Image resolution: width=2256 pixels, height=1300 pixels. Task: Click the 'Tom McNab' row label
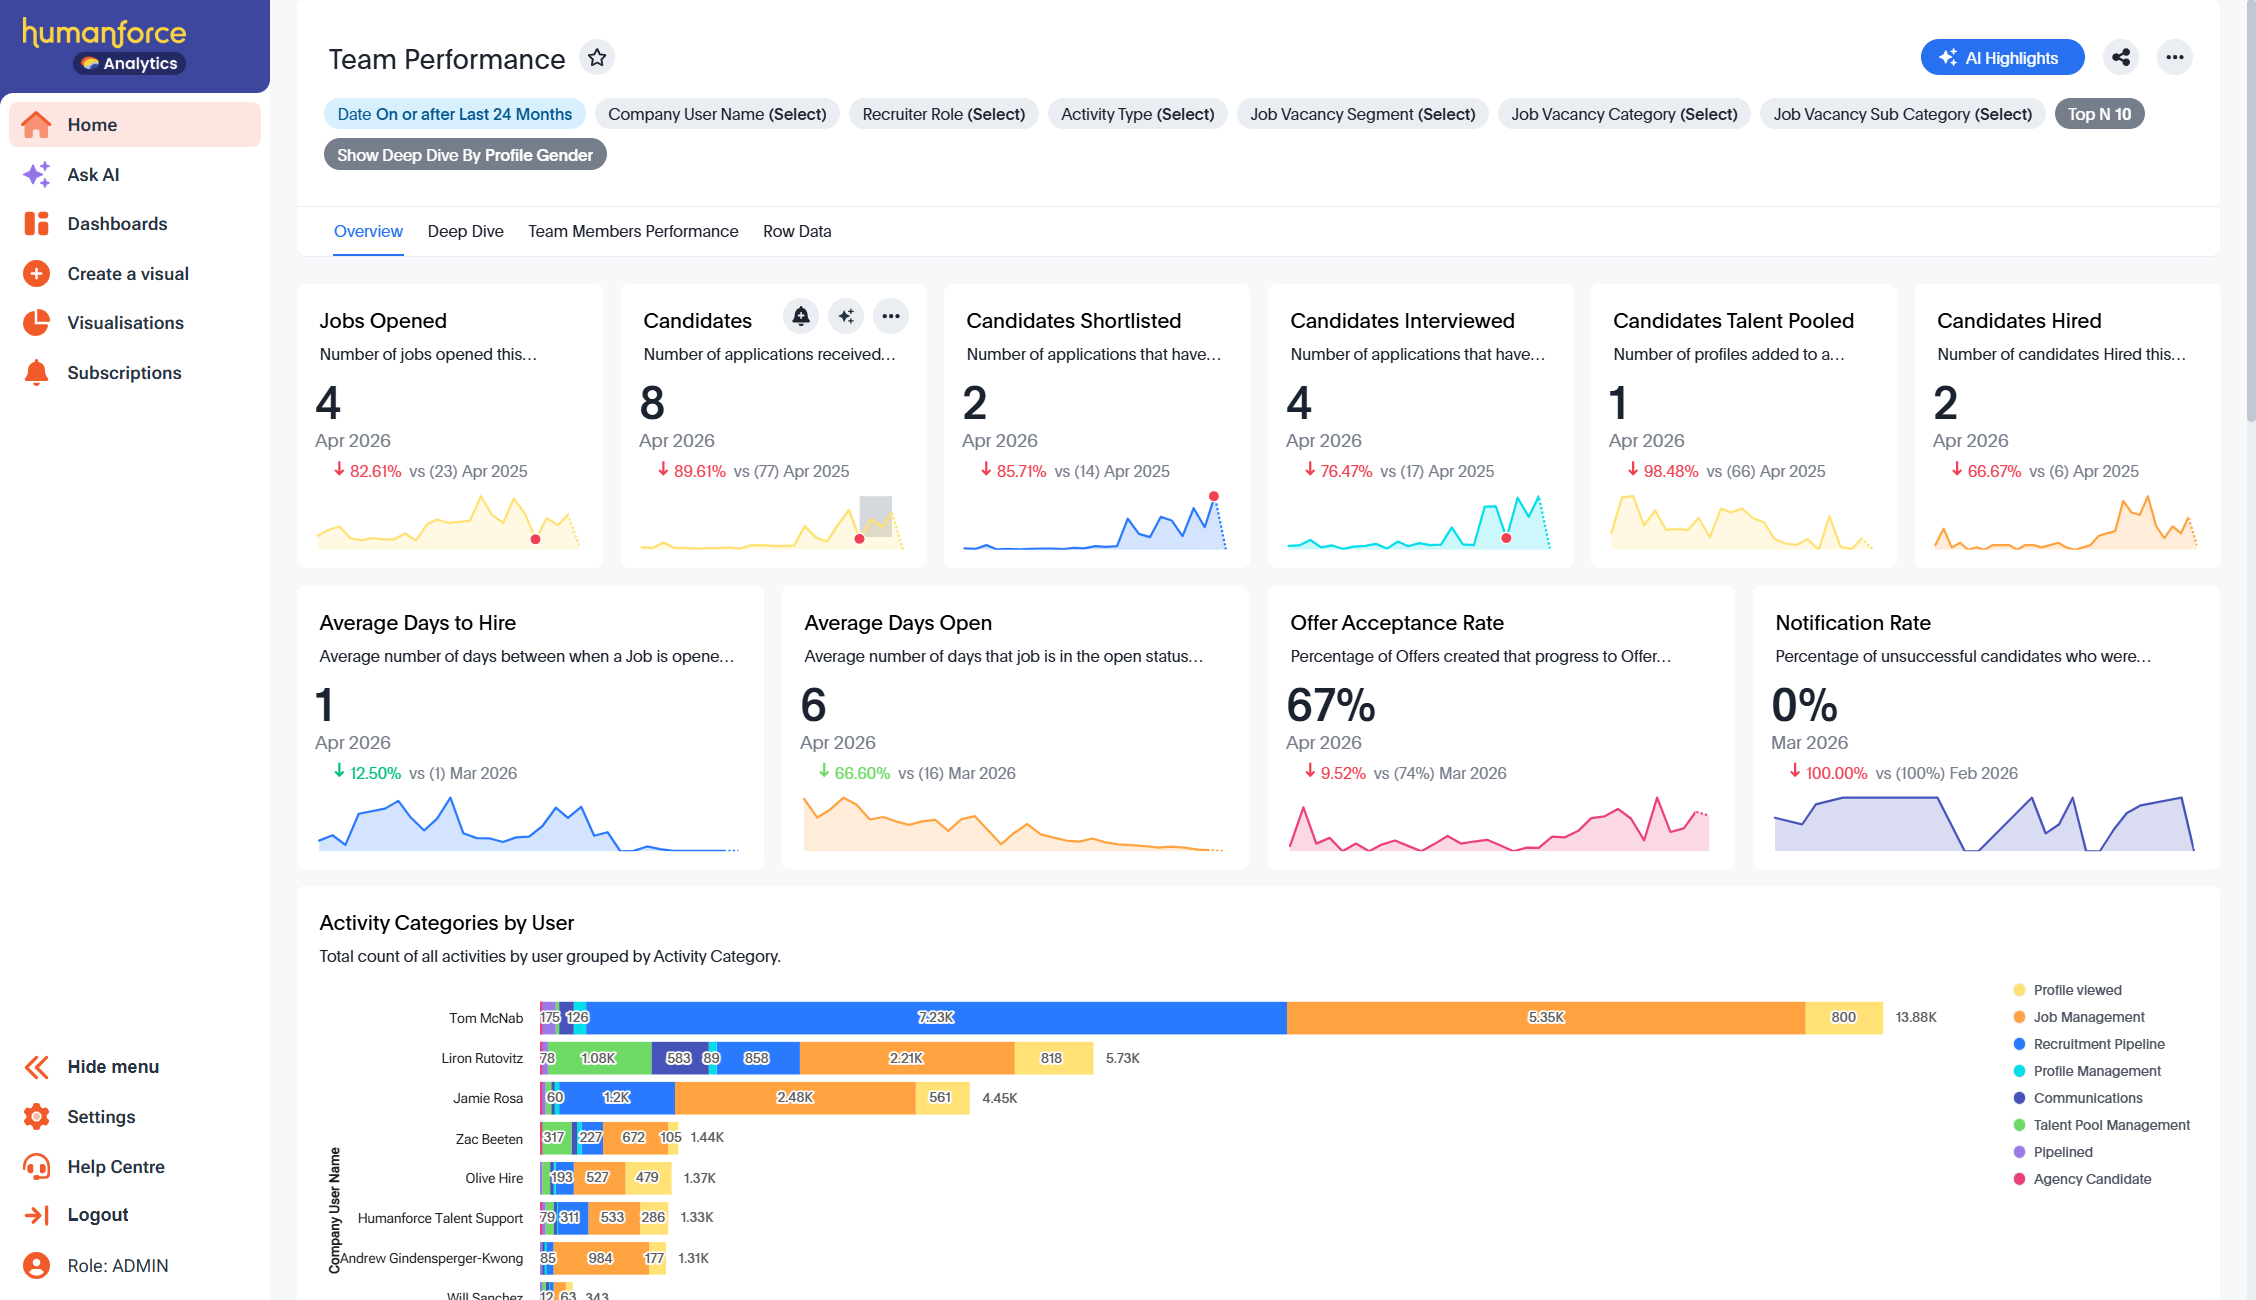pyautogui.click(x=486, y=1018)
